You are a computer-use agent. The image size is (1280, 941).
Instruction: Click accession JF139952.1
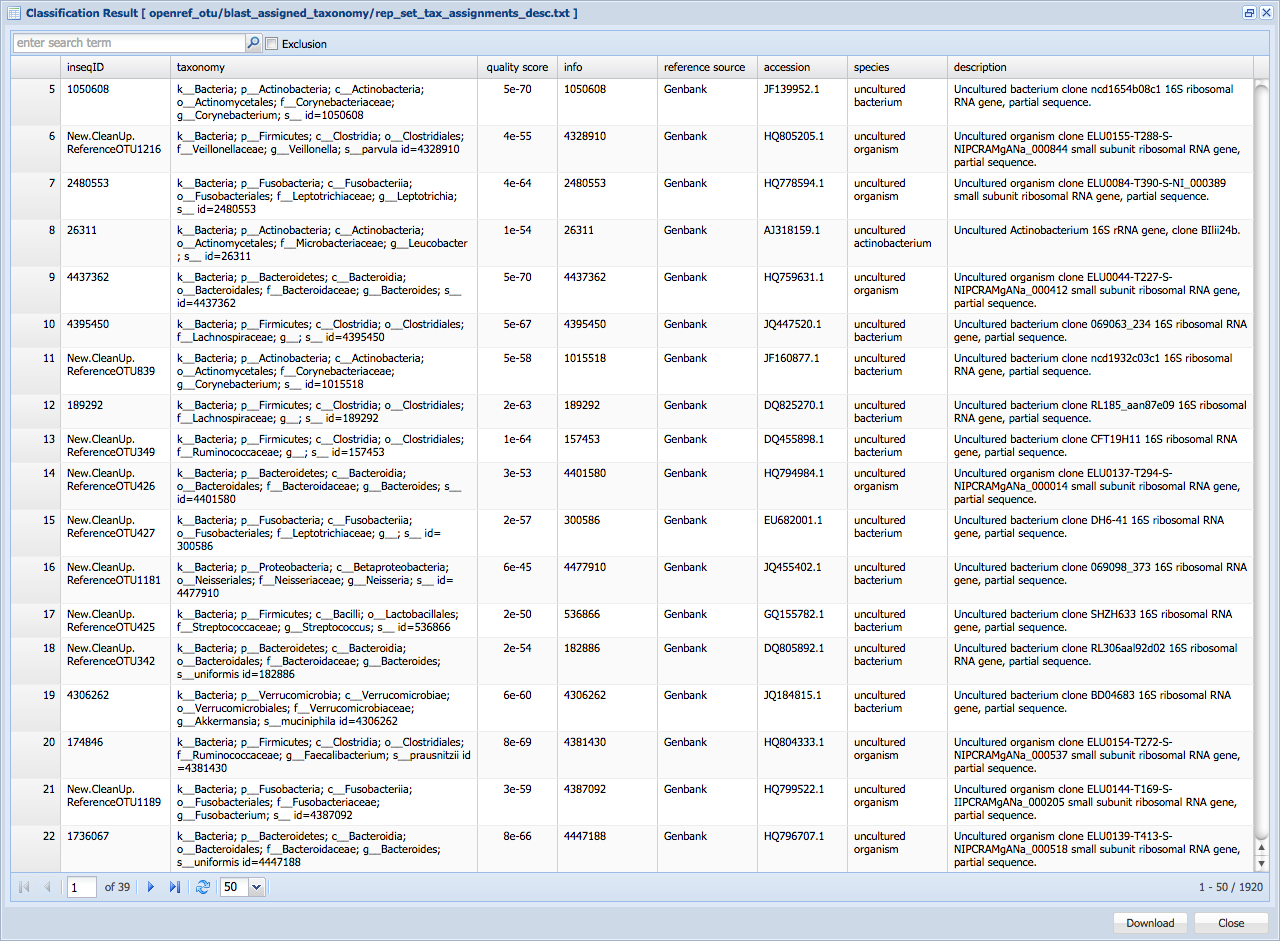pos(791,89)
